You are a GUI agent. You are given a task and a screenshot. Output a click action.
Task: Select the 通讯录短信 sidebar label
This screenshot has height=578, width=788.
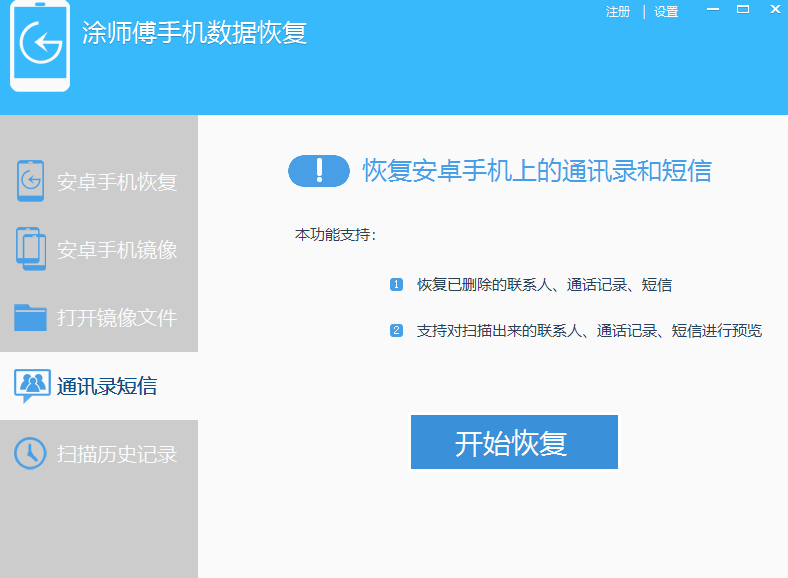pos(107,386)
